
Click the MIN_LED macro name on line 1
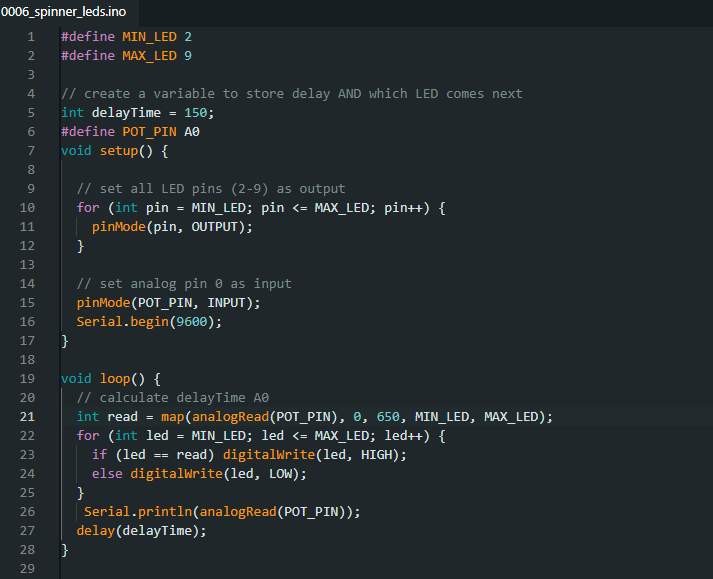(x=149, y=37)
